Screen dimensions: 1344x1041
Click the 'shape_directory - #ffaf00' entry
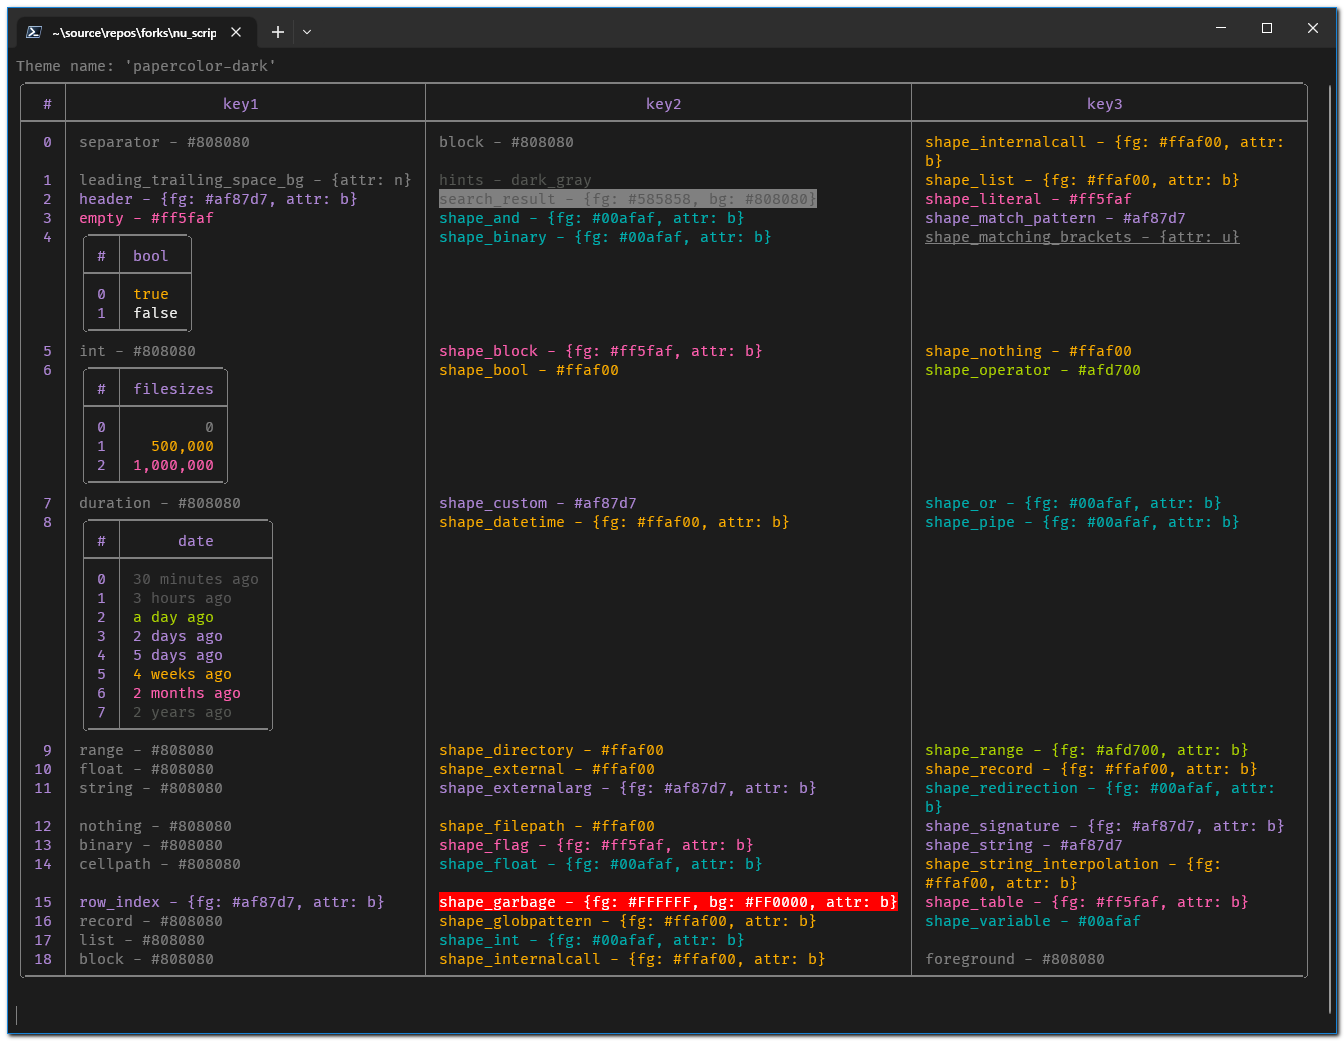point(551,750)
